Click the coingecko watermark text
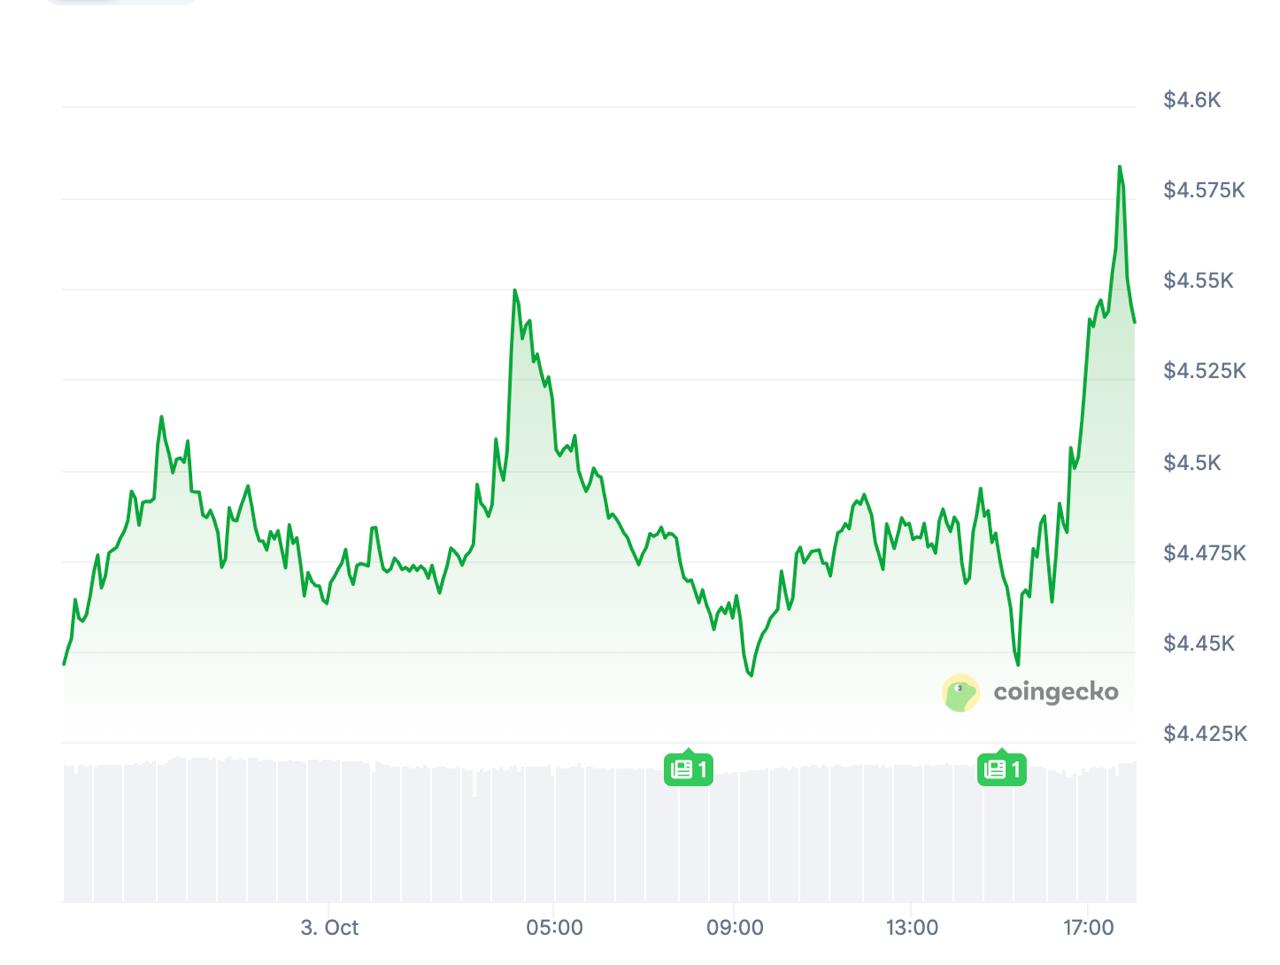The image size is (1280, 965). (x=1056, y=691)
